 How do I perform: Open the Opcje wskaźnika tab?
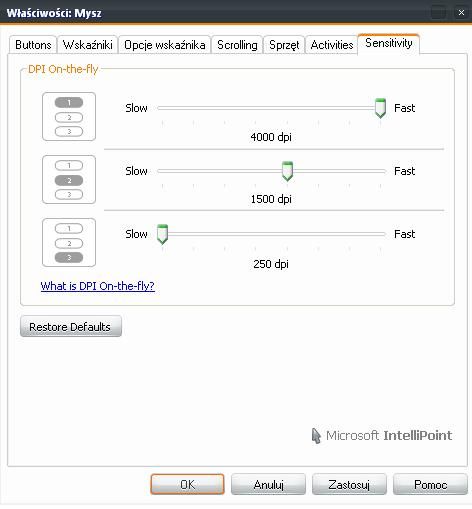coord(165,45)
